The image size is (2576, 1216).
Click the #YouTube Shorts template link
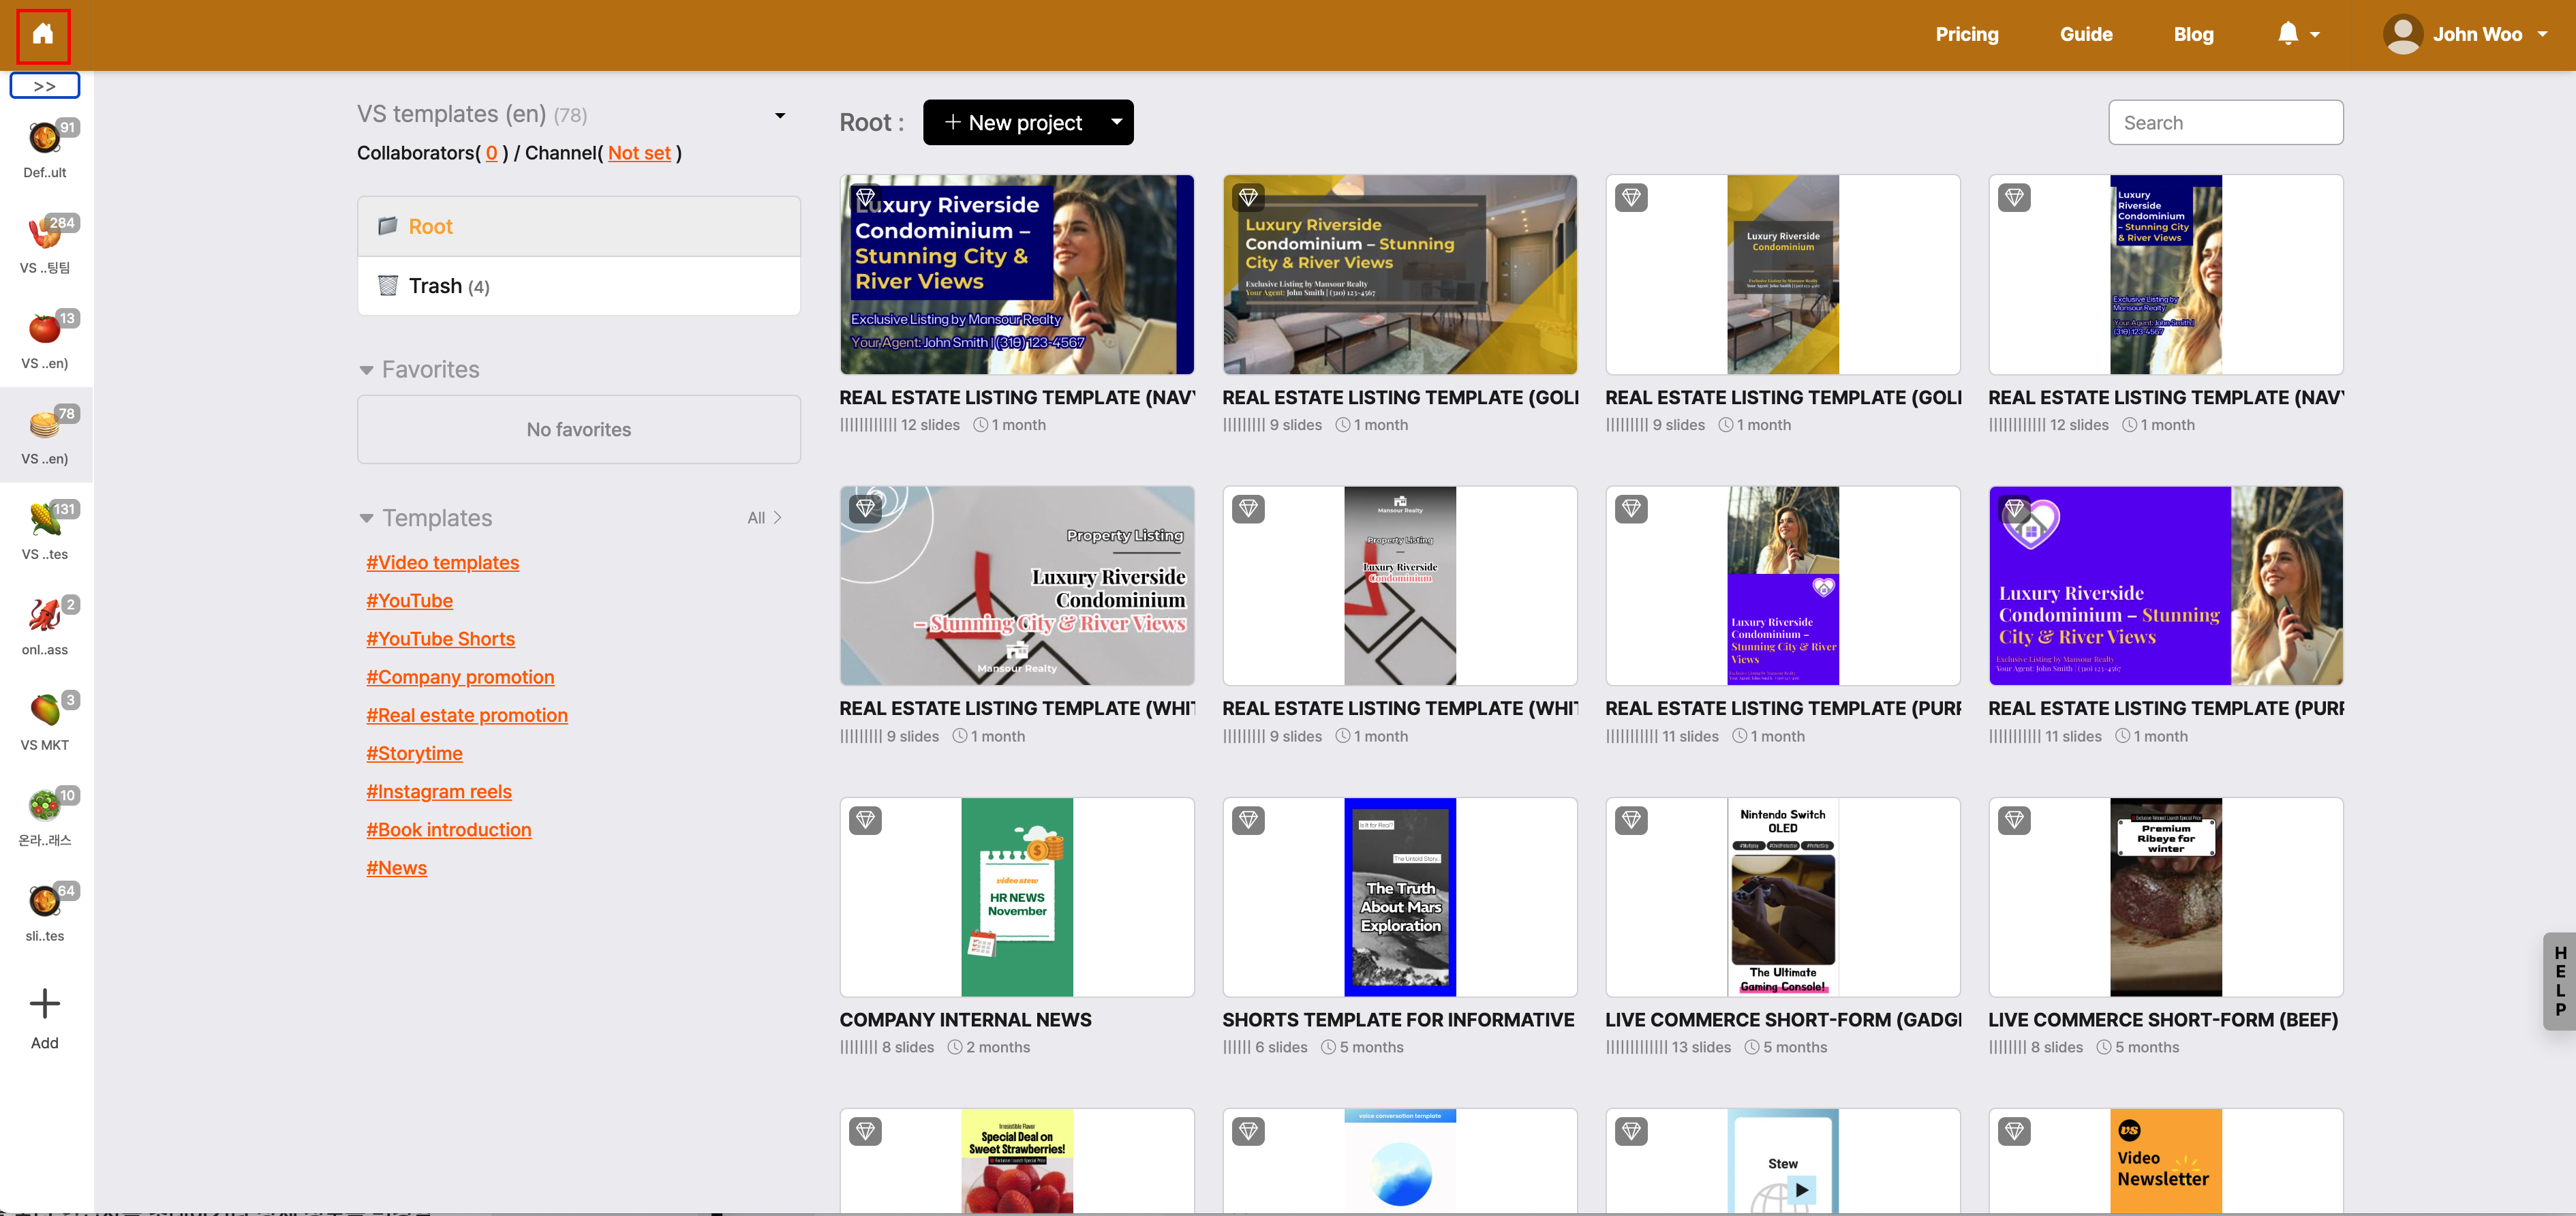(440, 638)
